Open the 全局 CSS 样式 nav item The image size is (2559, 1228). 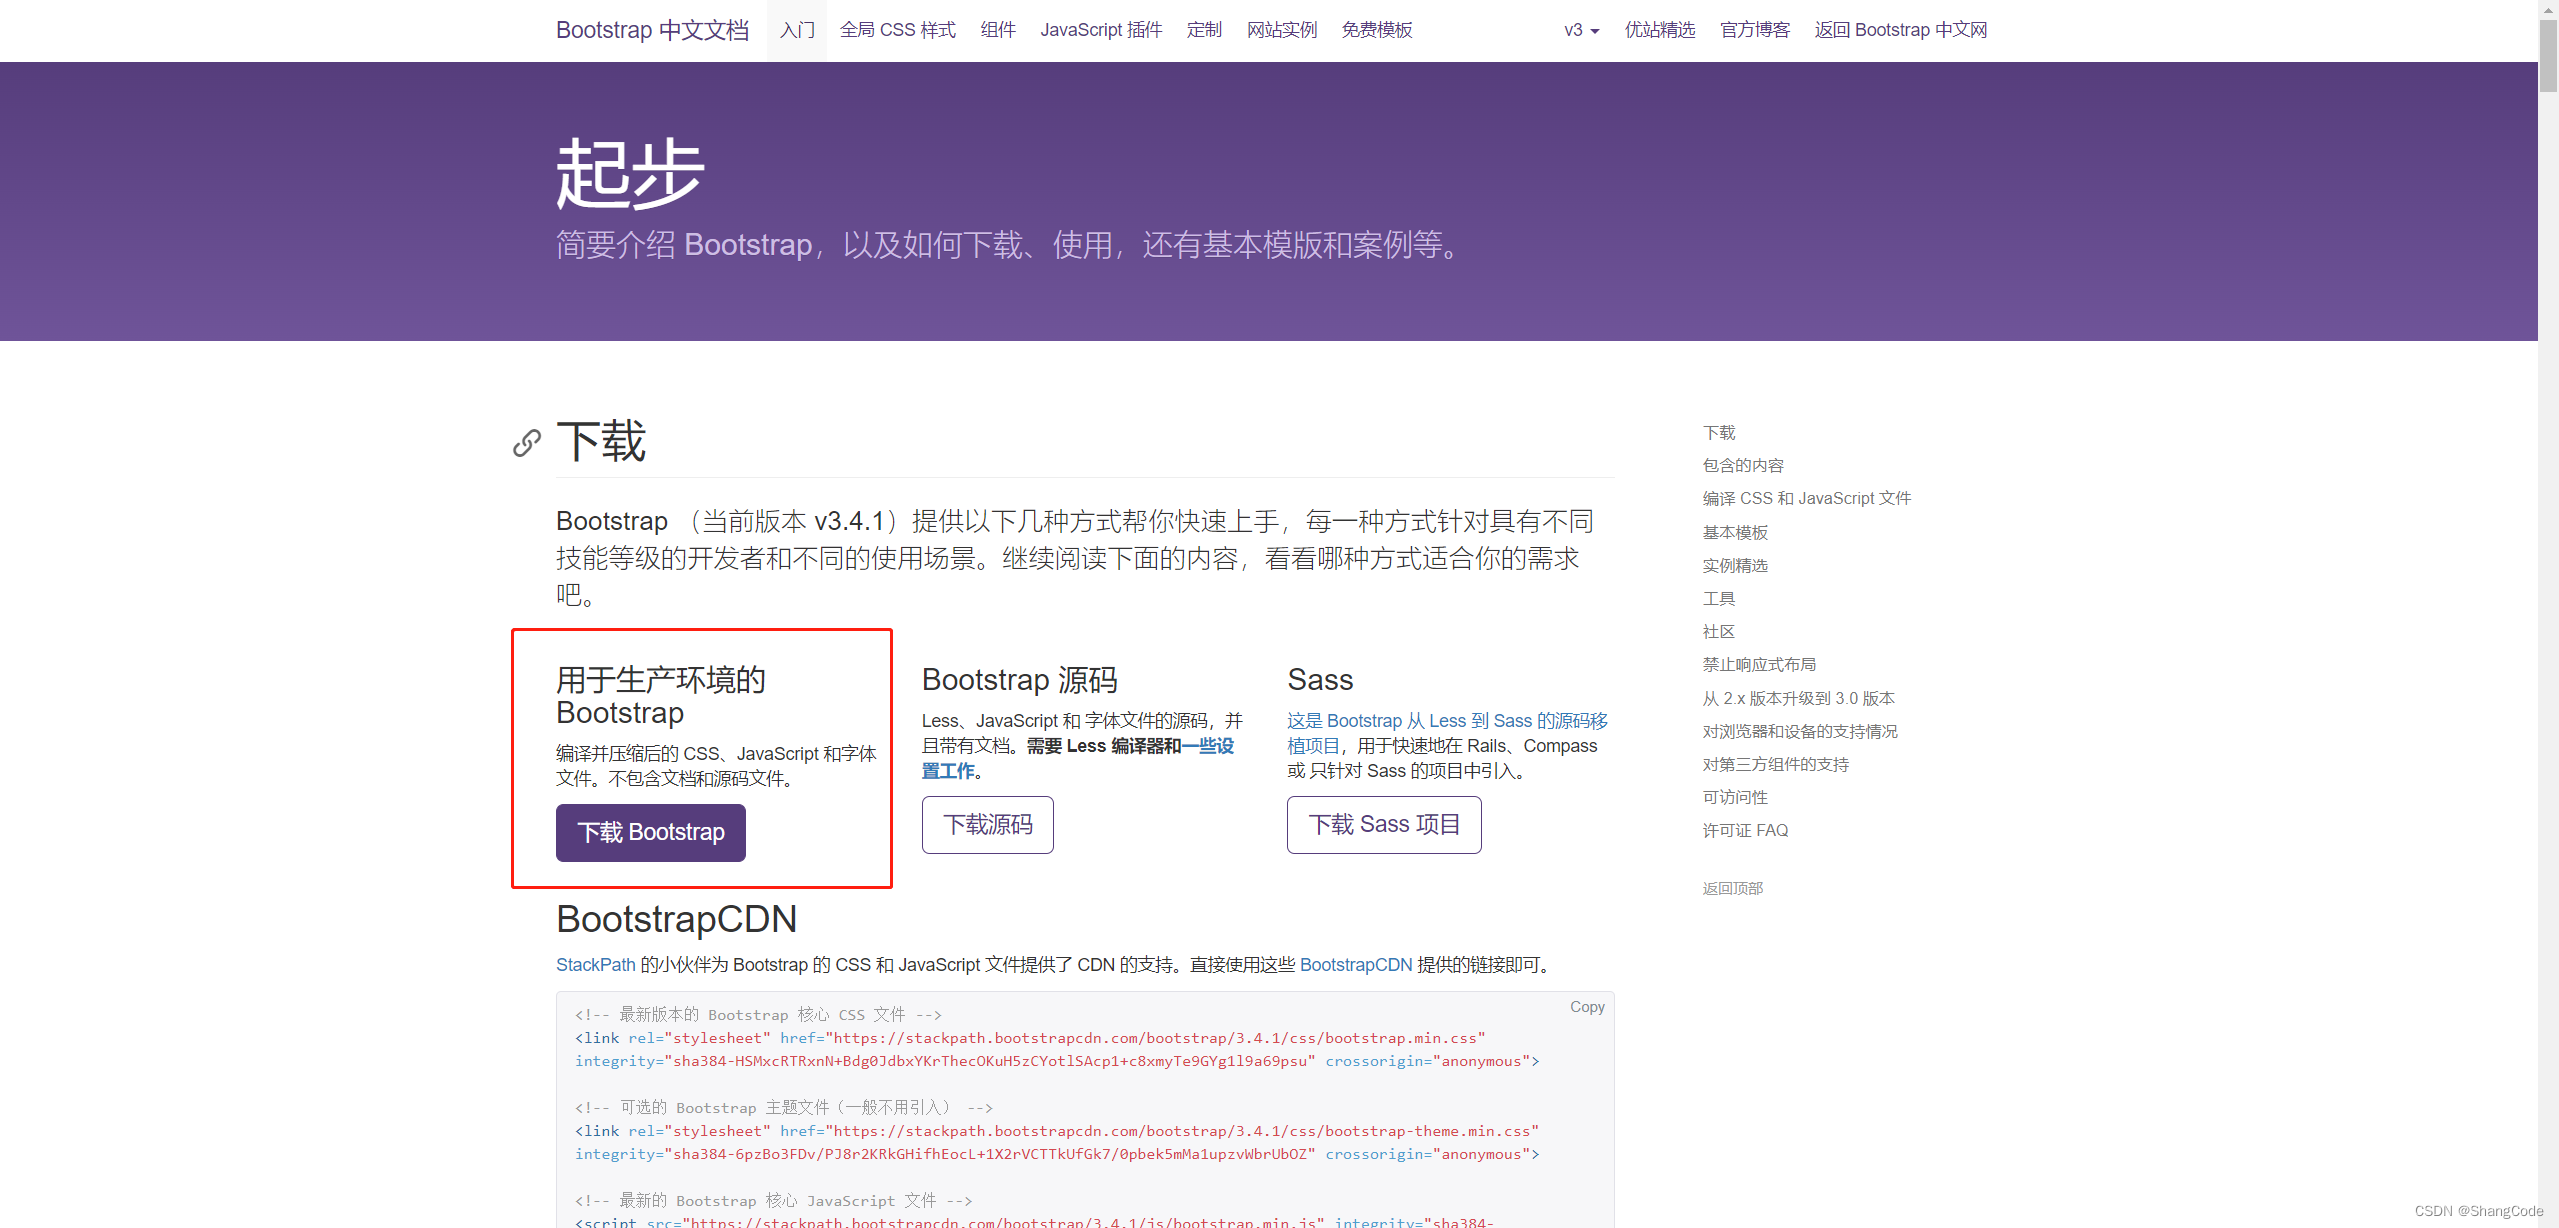point(898,30)
